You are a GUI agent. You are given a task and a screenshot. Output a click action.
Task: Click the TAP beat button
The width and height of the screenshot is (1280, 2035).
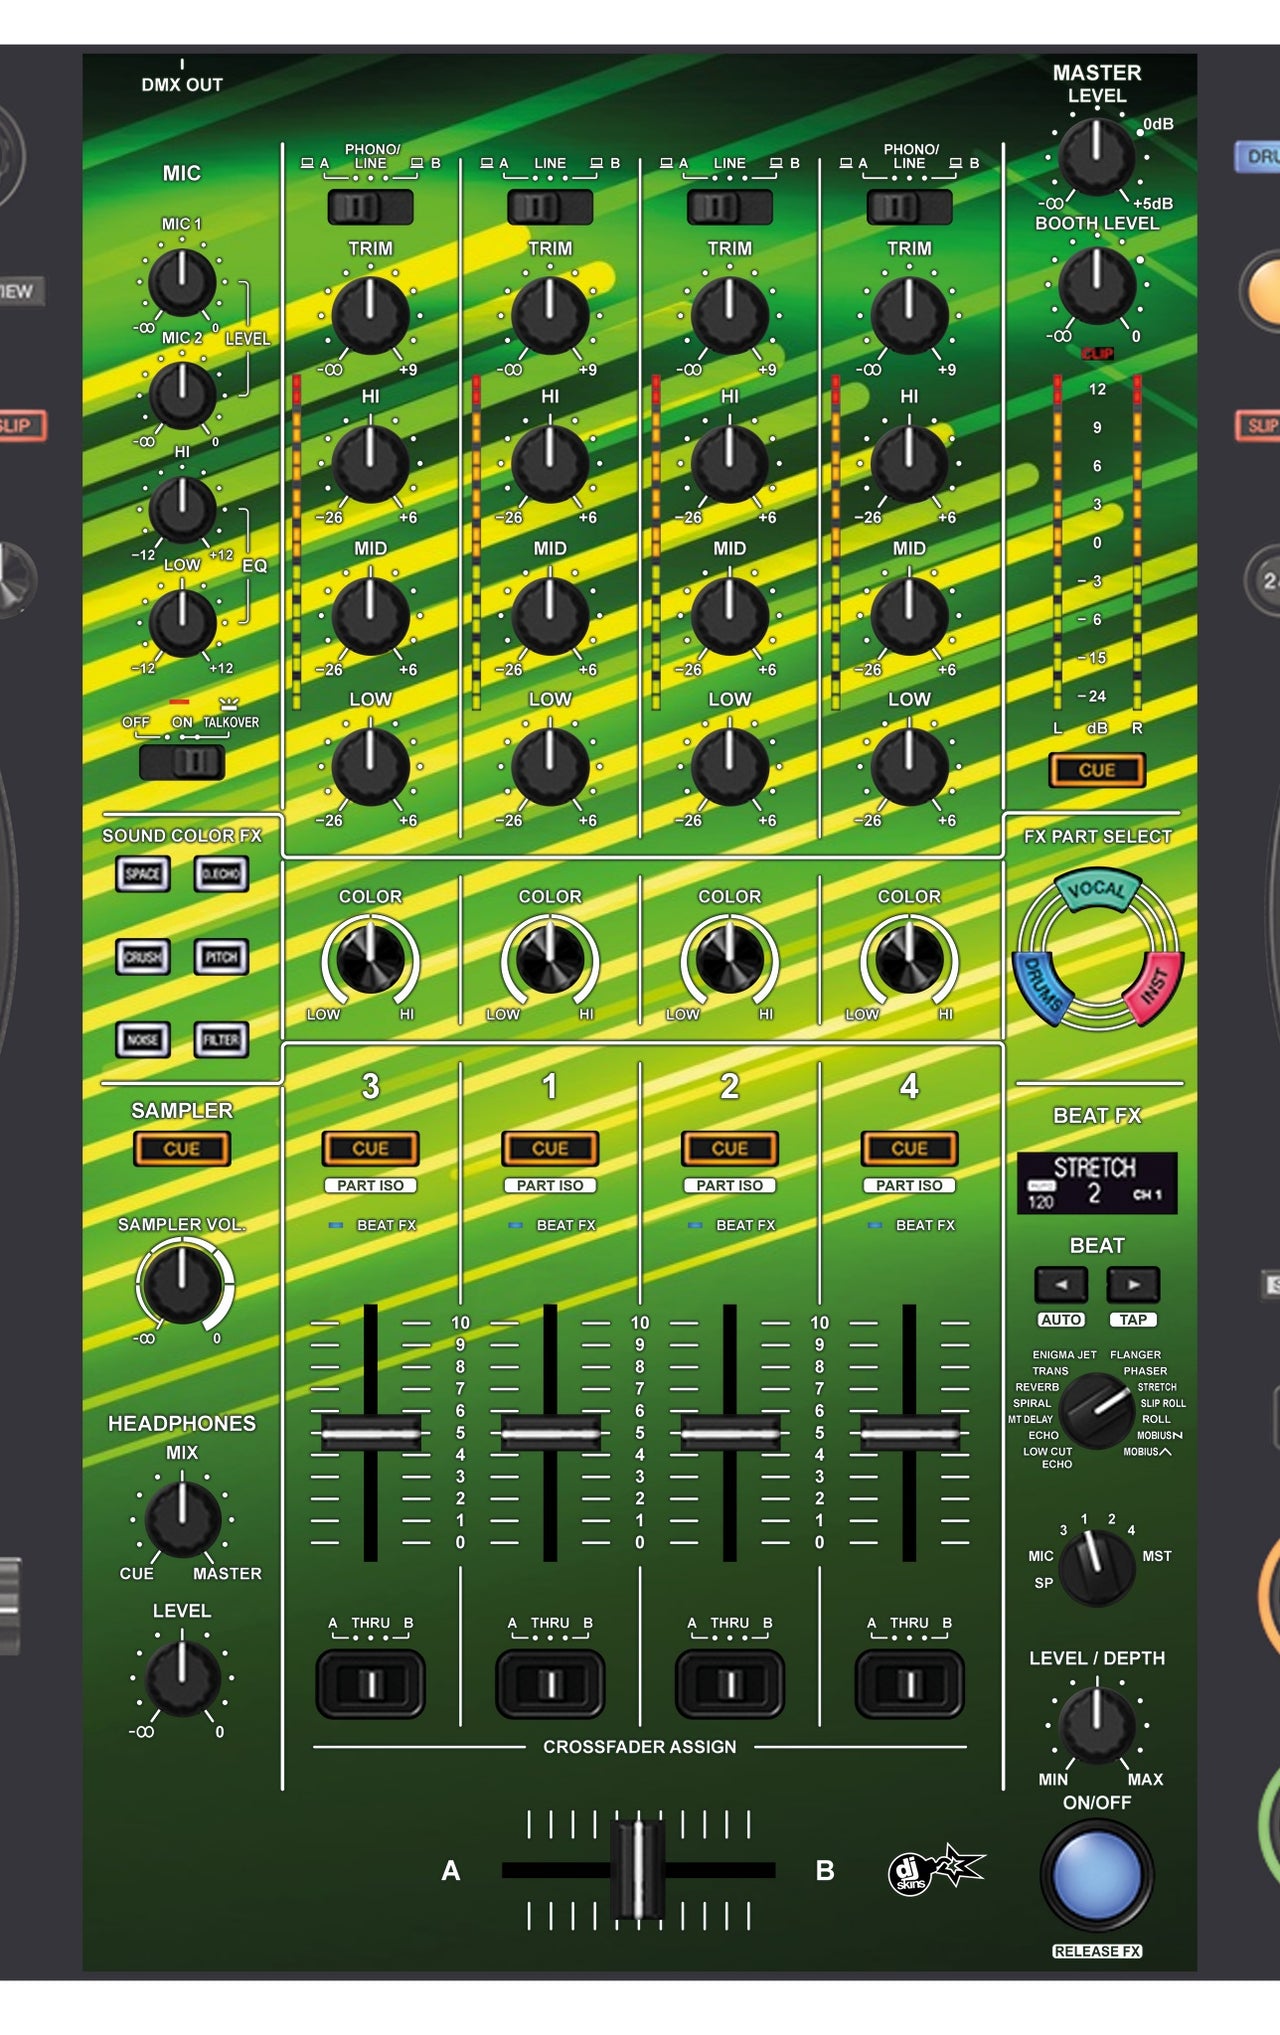[1133, 1320]
